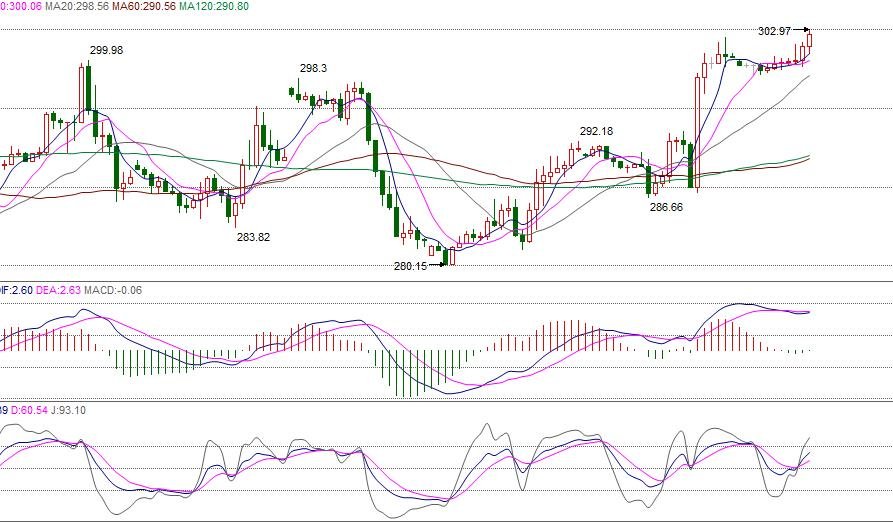Select the 283.82 low price annotation
Screen dimensions: 893x522
tap(253, 237)
